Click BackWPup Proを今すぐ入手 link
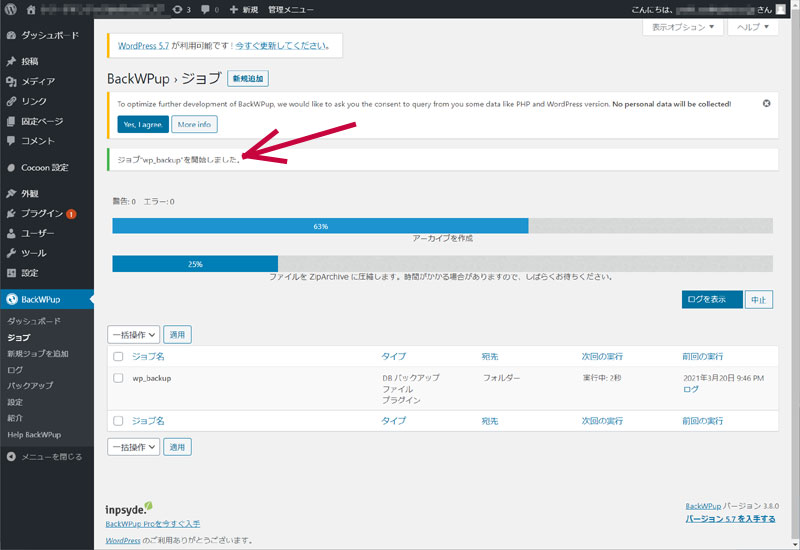Image resolution: width=800 pixels, height=550 pixels. pyautogui.click(x=153, y=524)
